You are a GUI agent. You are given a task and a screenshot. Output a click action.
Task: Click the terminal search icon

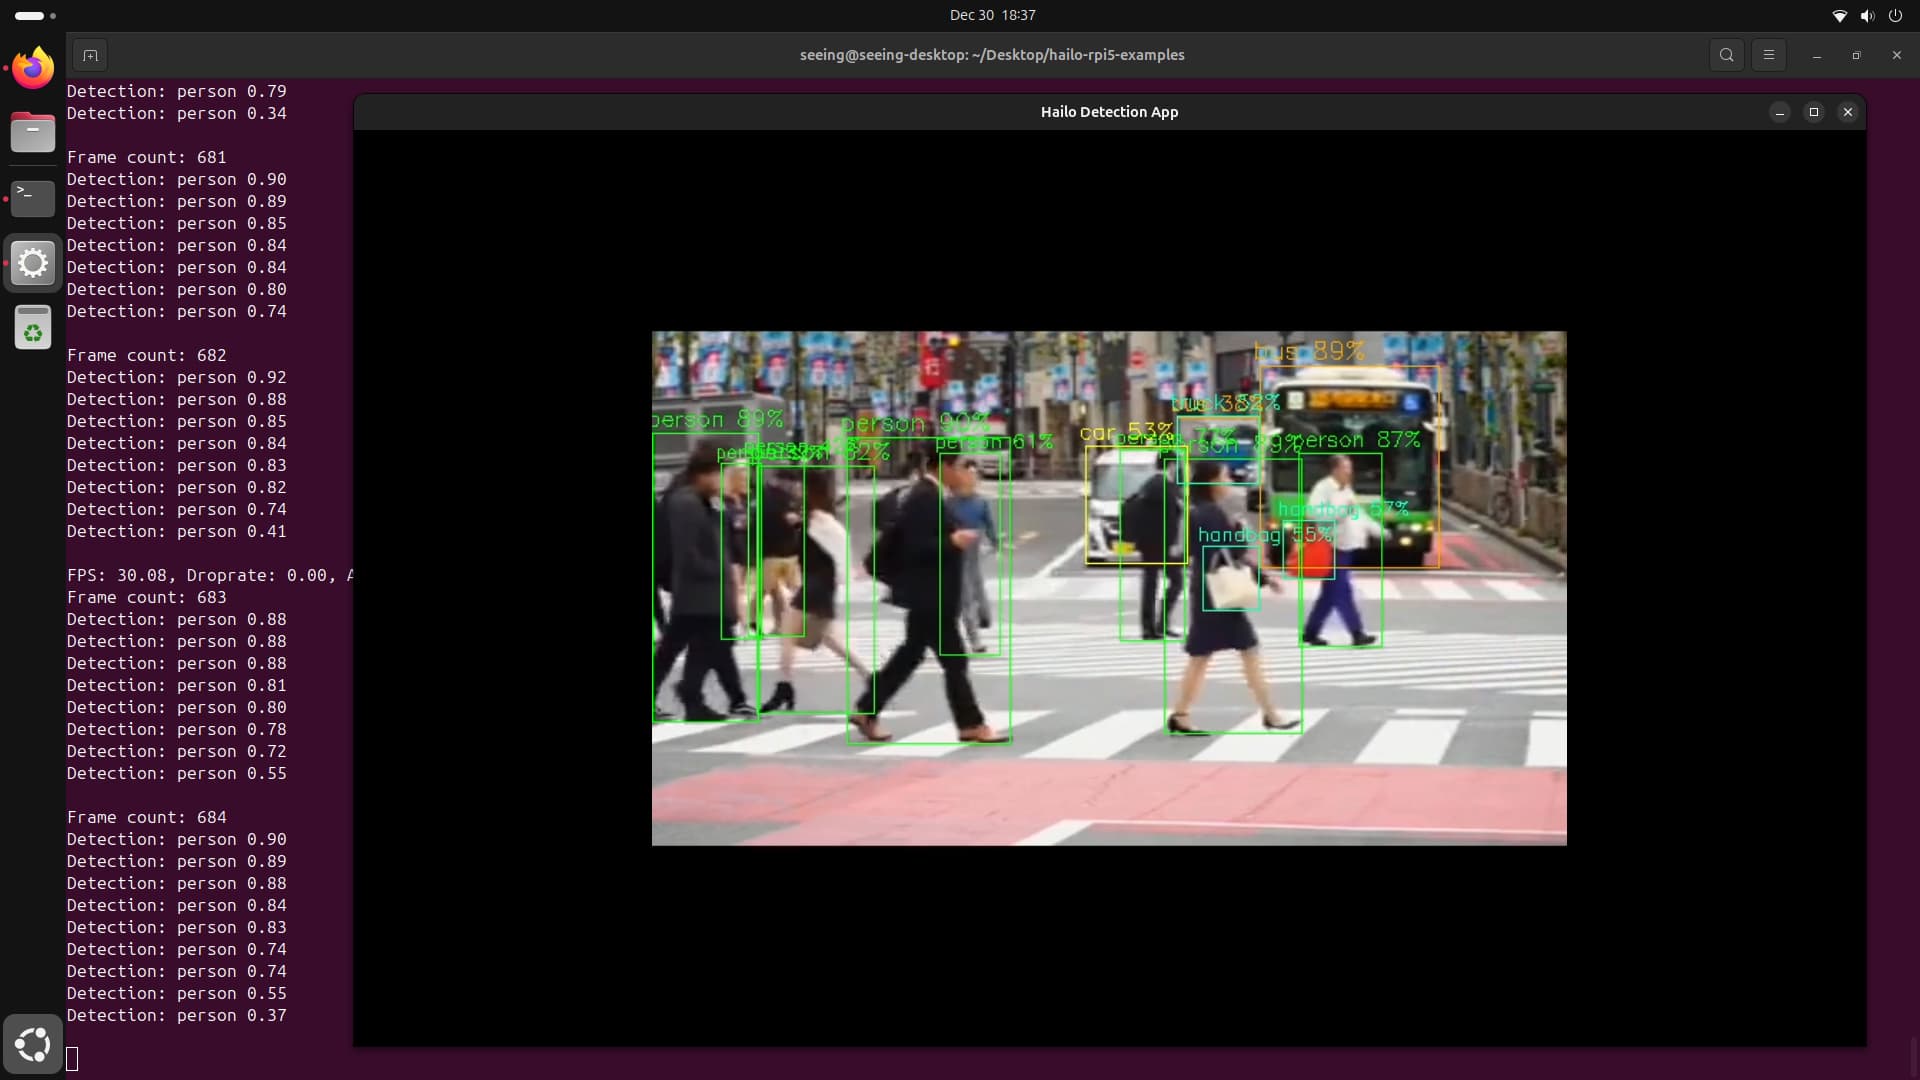[1726, 55]
